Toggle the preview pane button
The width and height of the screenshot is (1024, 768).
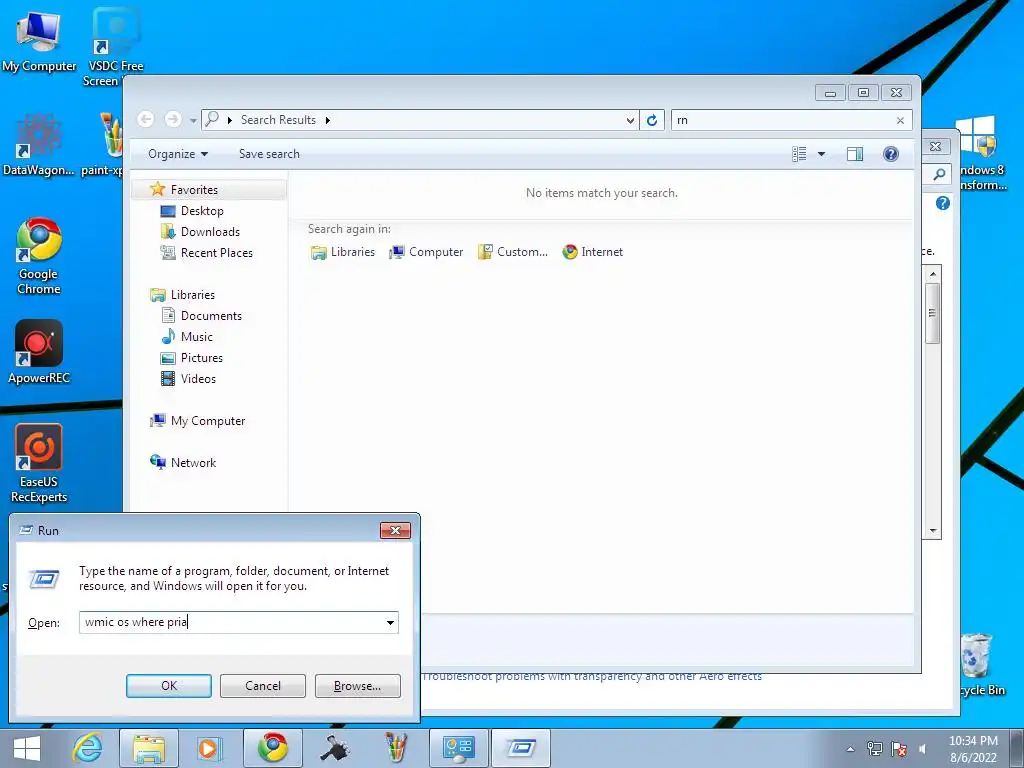click(855, 154)
